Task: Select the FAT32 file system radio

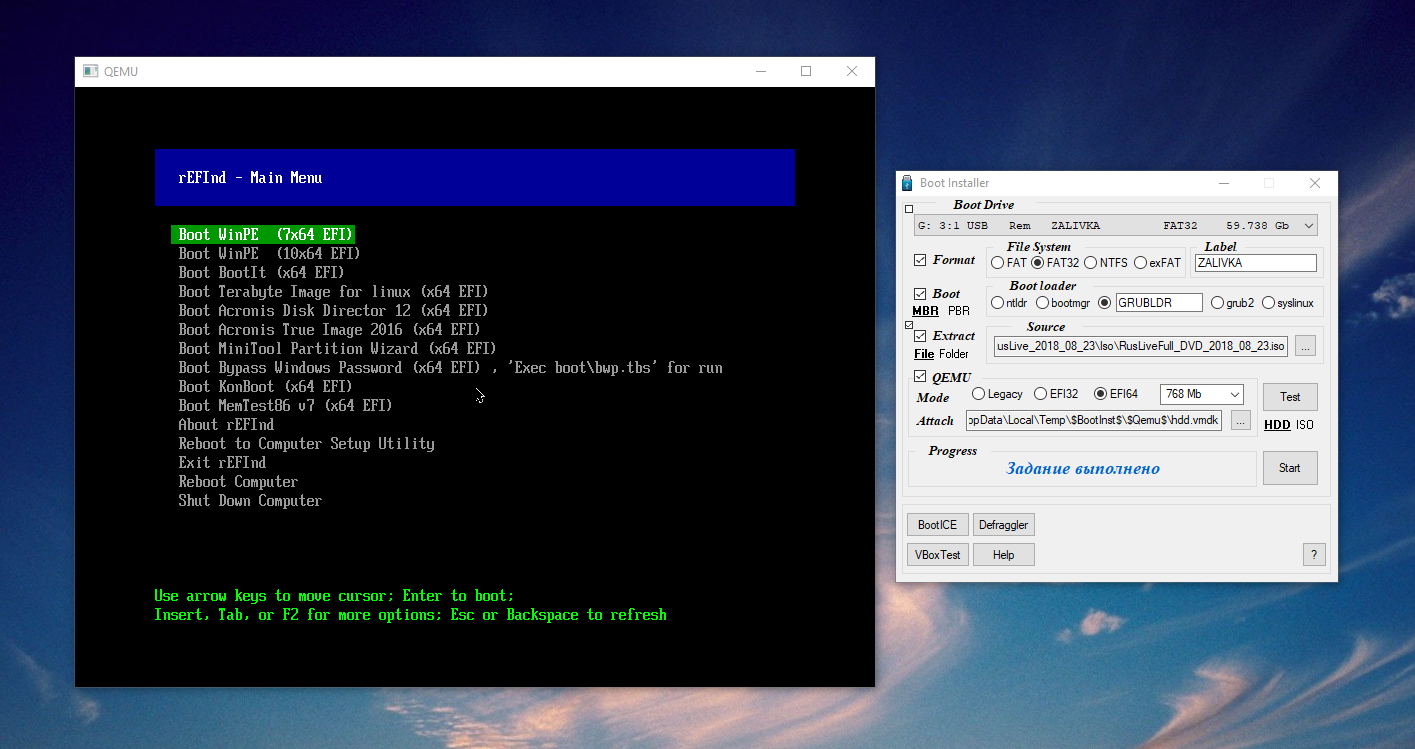Action: pyautogui.click(x=1038, y=263)
